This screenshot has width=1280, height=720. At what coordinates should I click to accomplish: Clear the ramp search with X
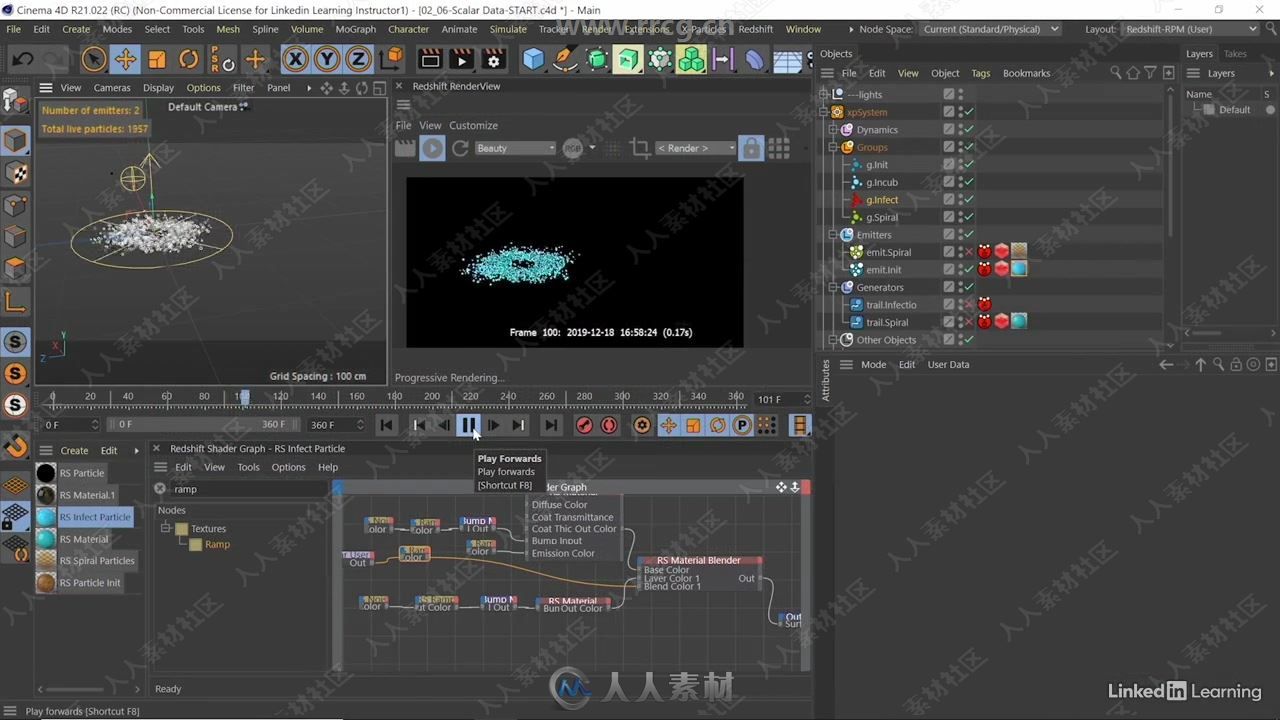pyautogui.click(x=159, y=489)
